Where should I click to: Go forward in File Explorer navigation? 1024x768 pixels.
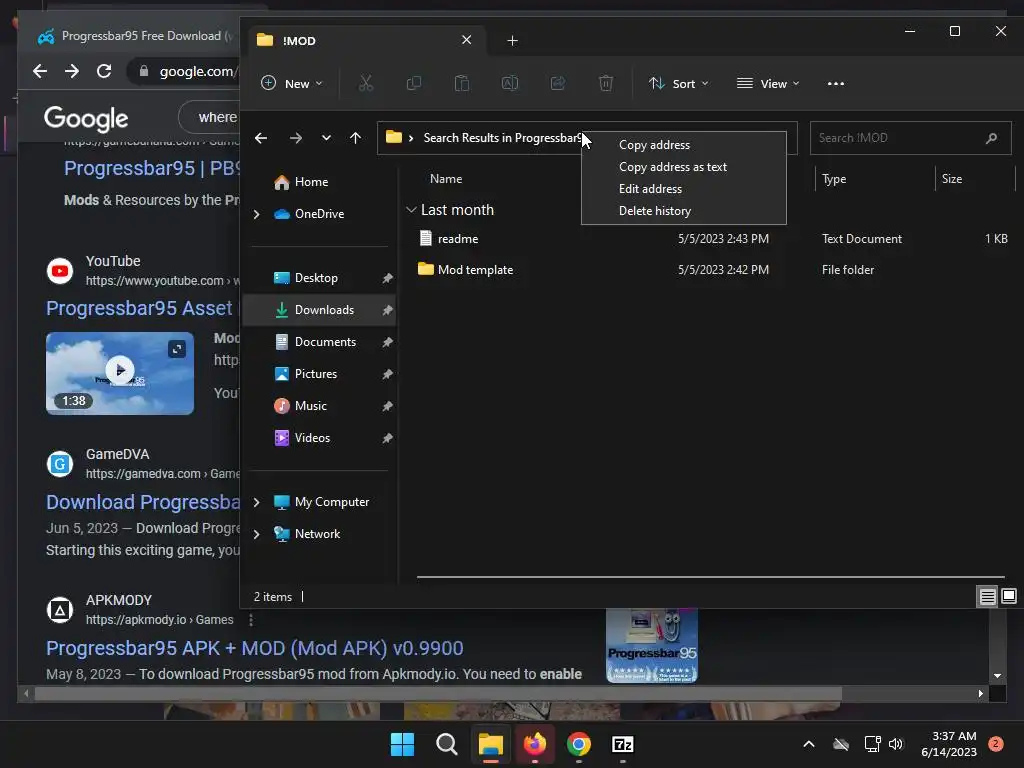(296, 138)
